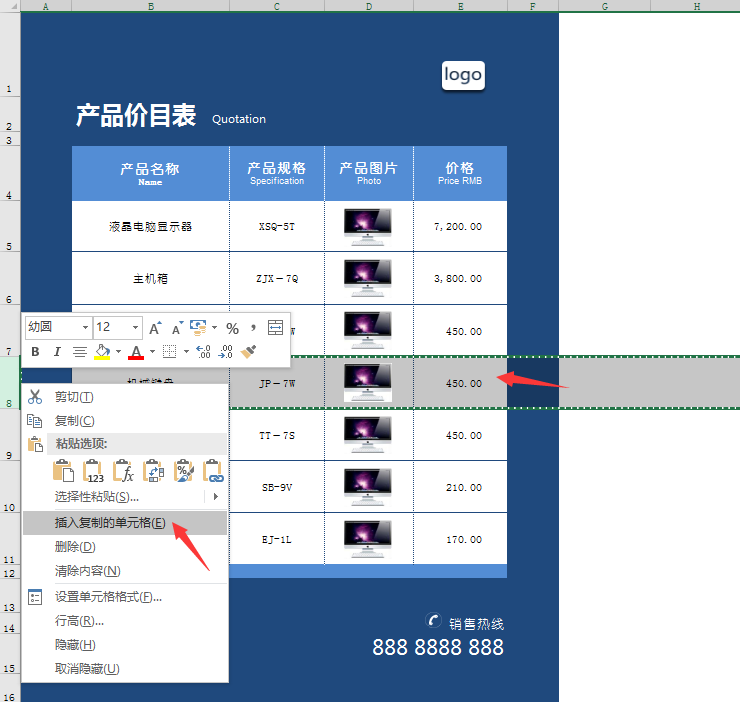The width and height of the screenshot is (740, 702).
Task: Select row 5 header
Action: tap(9, 226)
